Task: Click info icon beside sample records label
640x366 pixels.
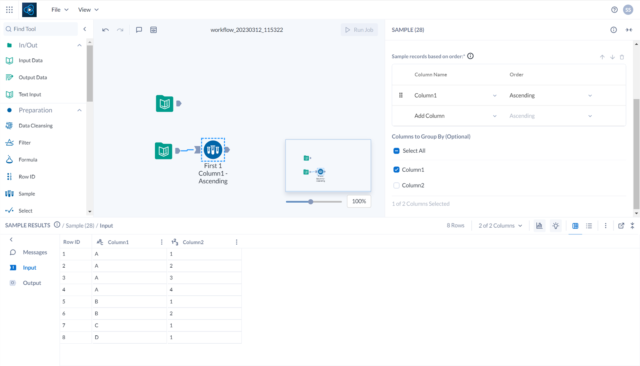Action: tap(470, 56)
